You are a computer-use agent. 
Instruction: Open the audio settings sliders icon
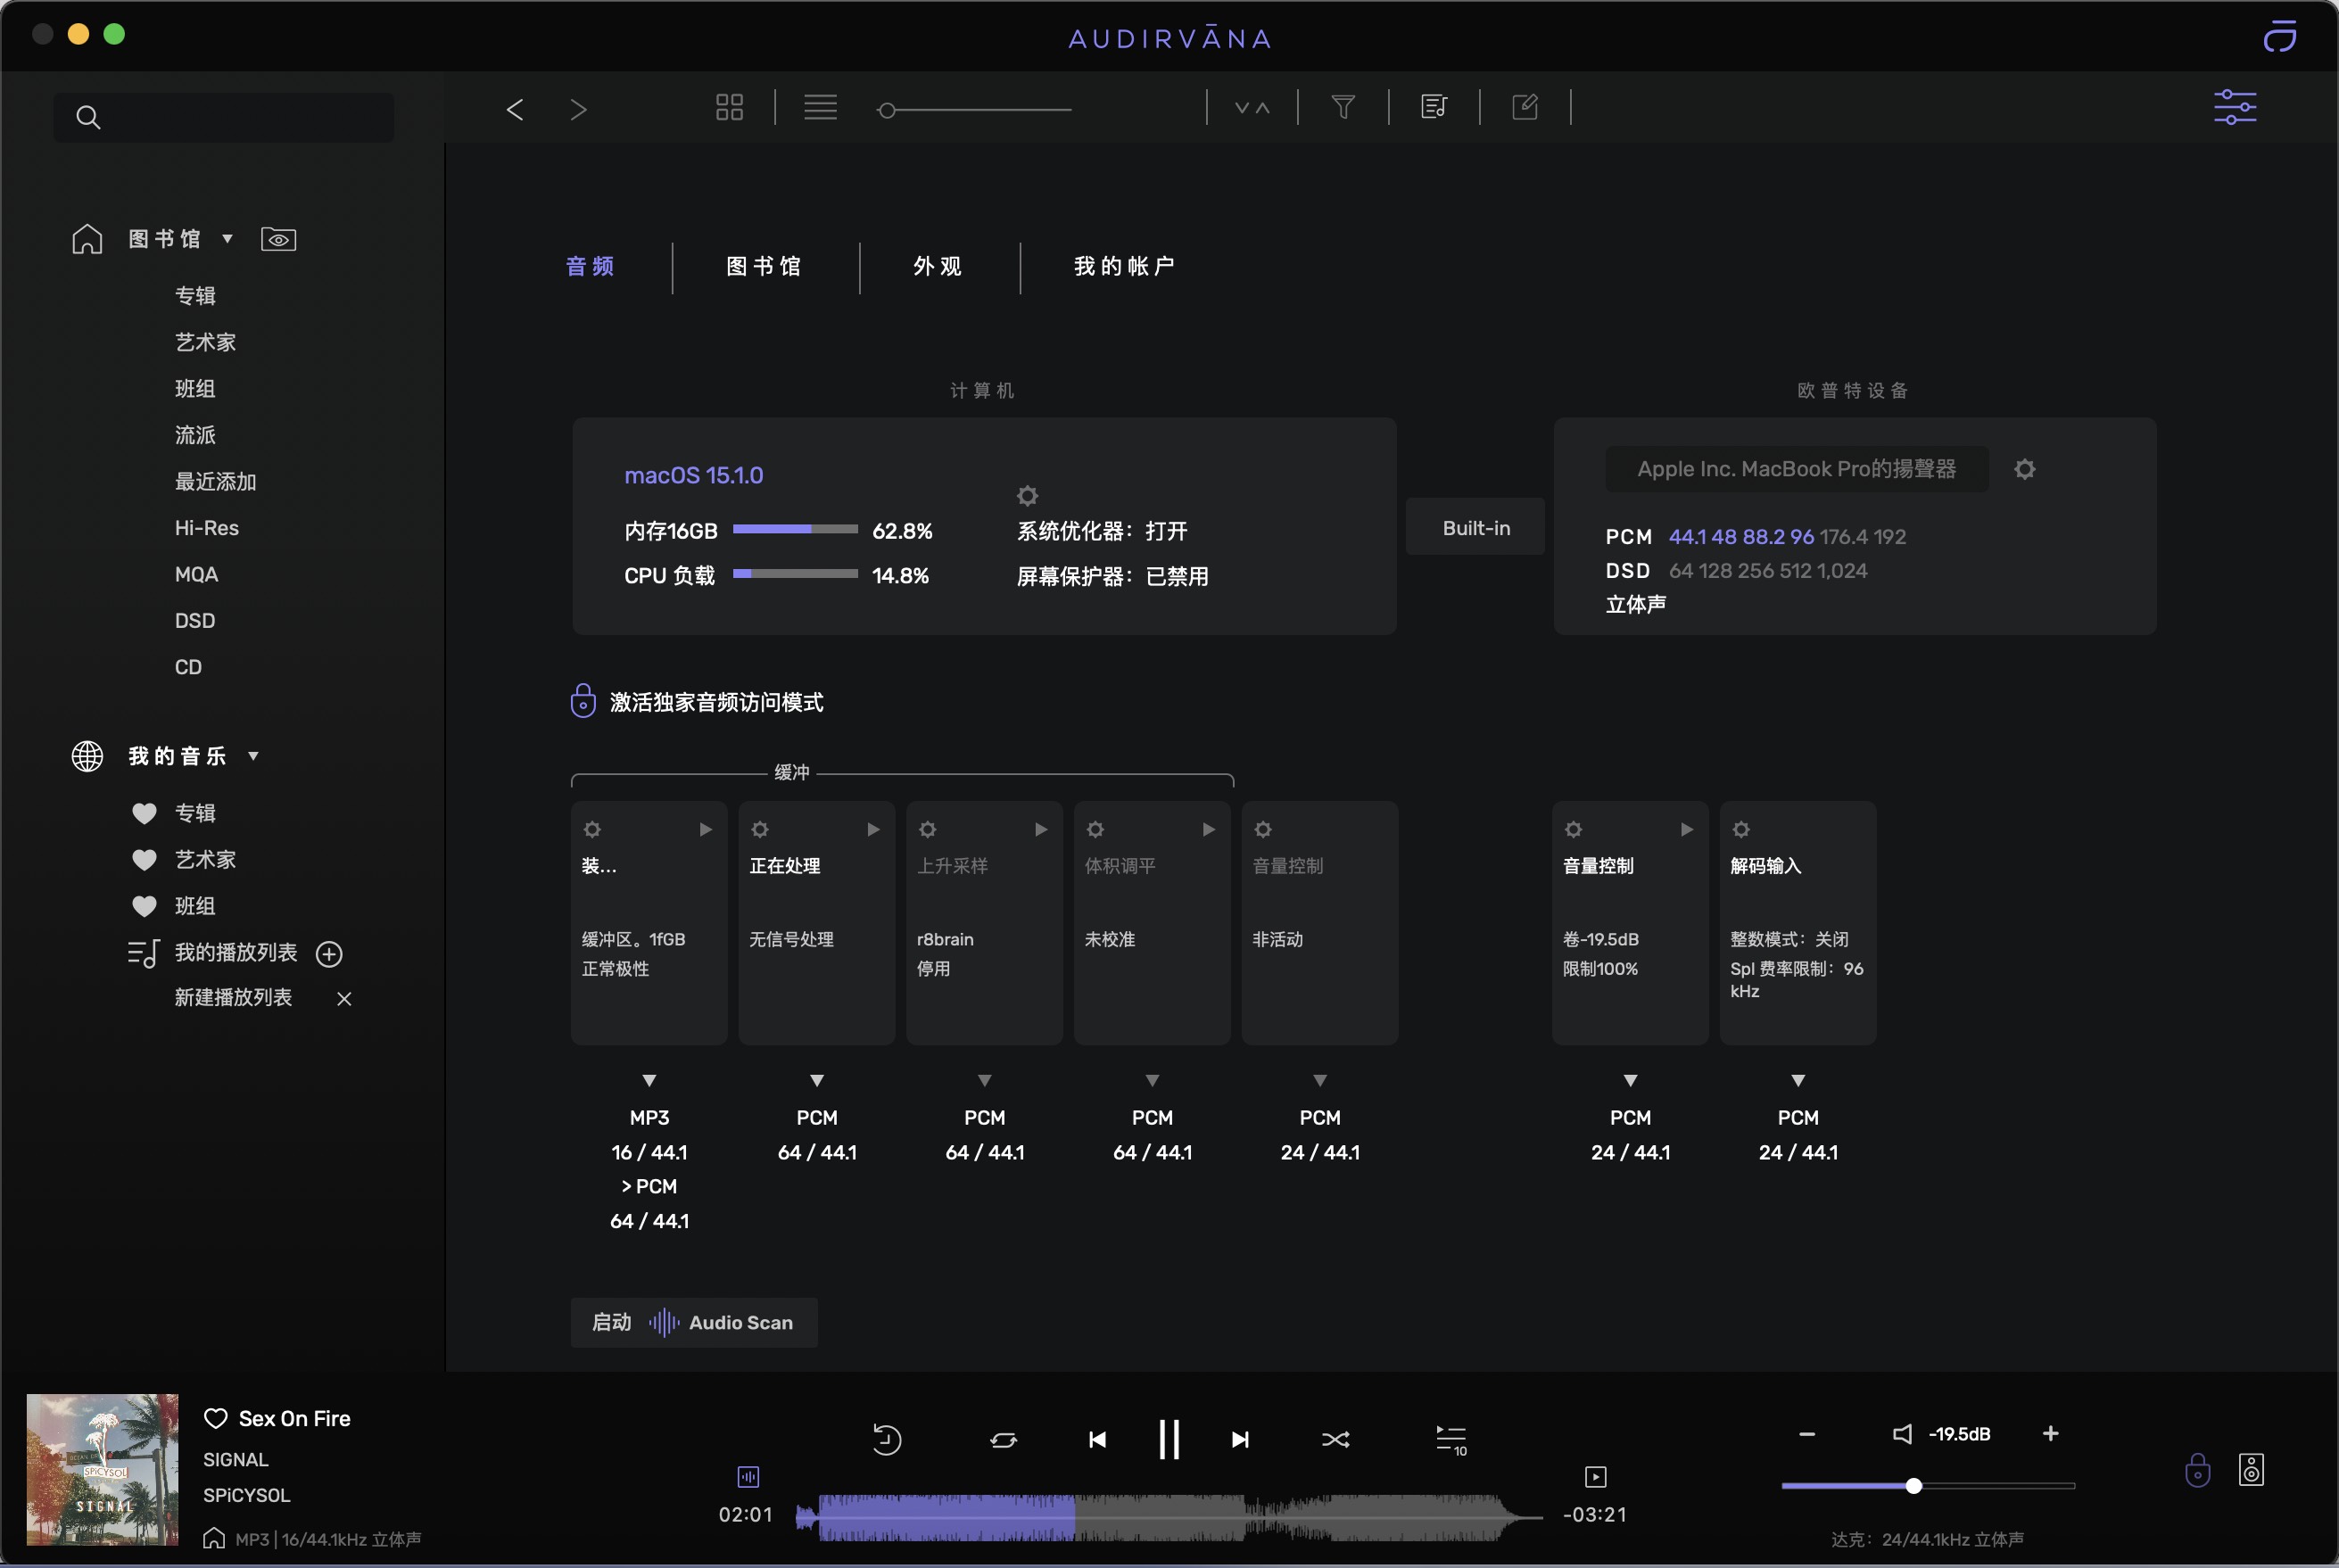[x=2234, y=107]
